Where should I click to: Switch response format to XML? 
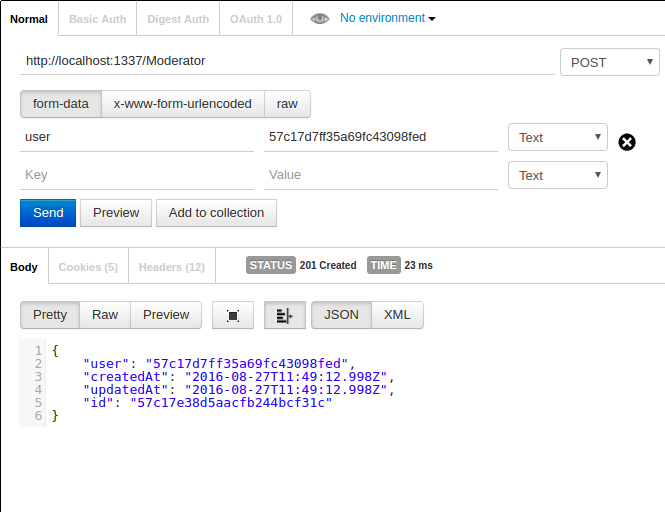(x=397, y=315)
